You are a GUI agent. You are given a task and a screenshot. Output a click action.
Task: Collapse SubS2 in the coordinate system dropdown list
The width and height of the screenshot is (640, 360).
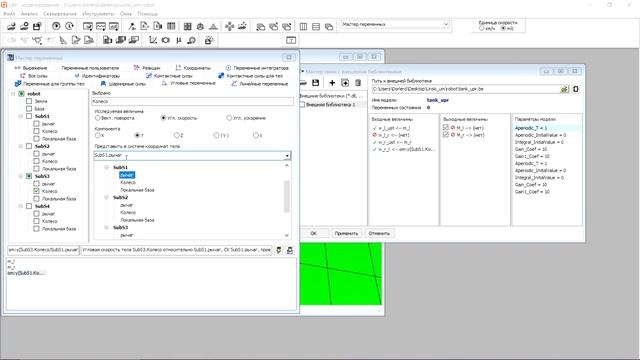[x=106, y=197]
